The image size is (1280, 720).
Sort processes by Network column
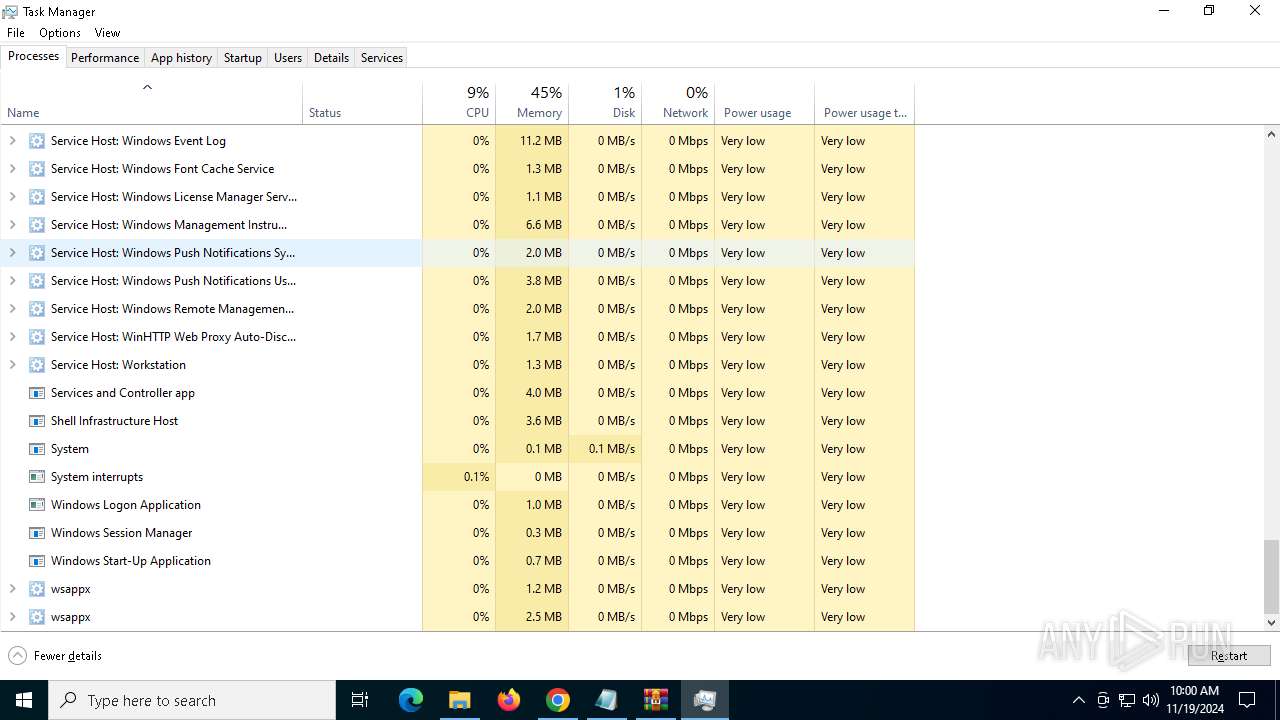pyautogui.click(x=678, y=101)
